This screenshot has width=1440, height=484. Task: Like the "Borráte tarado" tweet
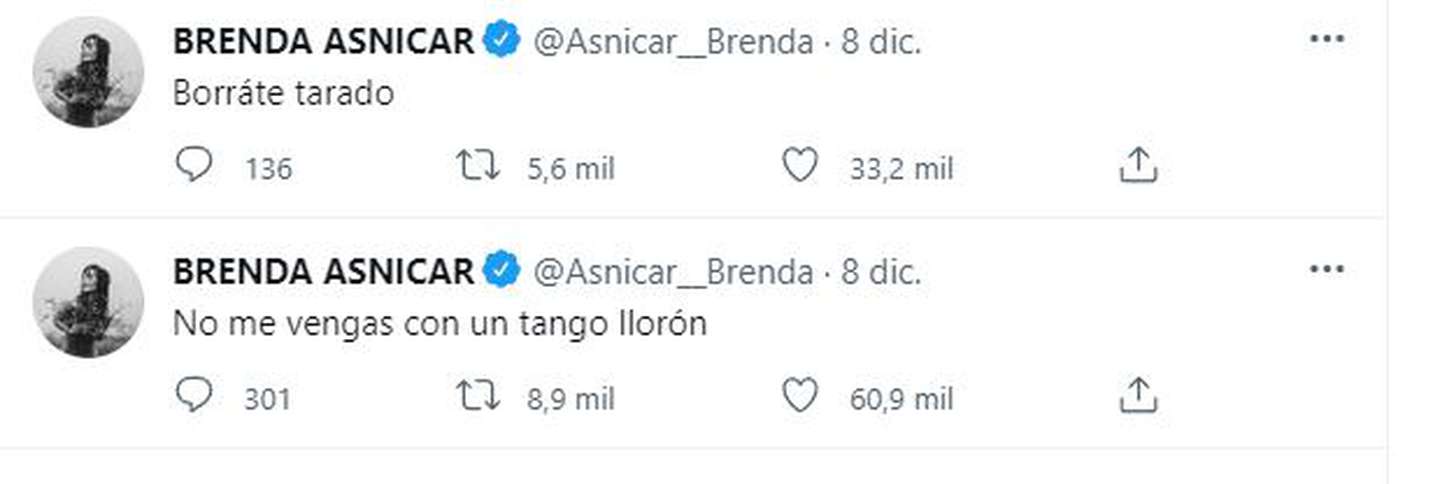[799, 166]
